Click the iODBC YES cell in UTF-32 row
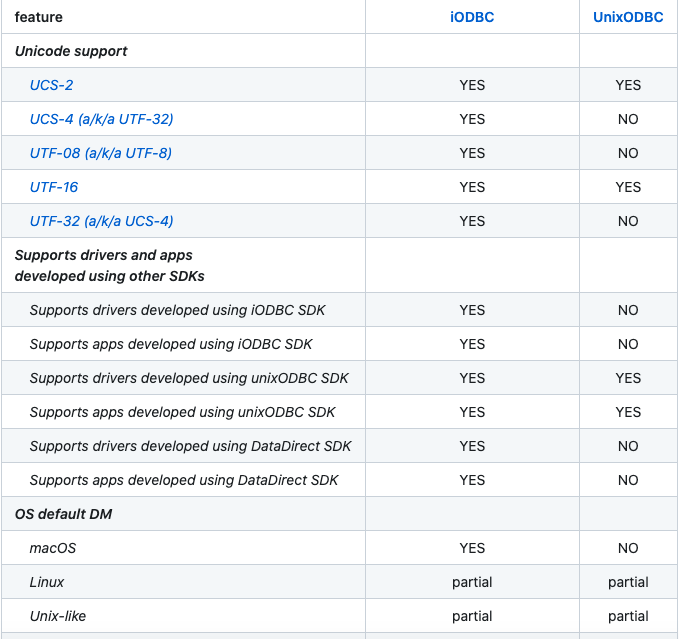The image size is (679, 639). [472, 221]
